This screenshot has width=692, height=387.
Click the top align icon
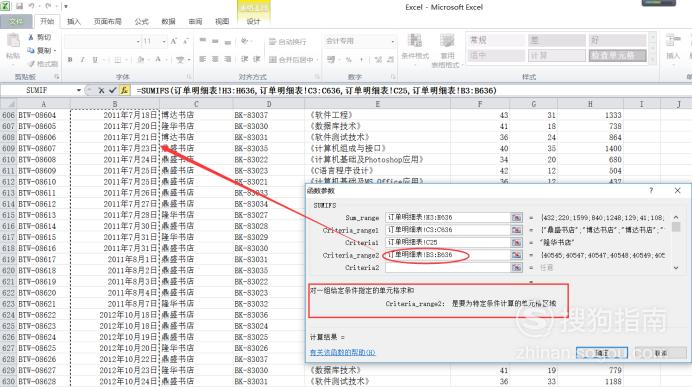coord(203,41)
